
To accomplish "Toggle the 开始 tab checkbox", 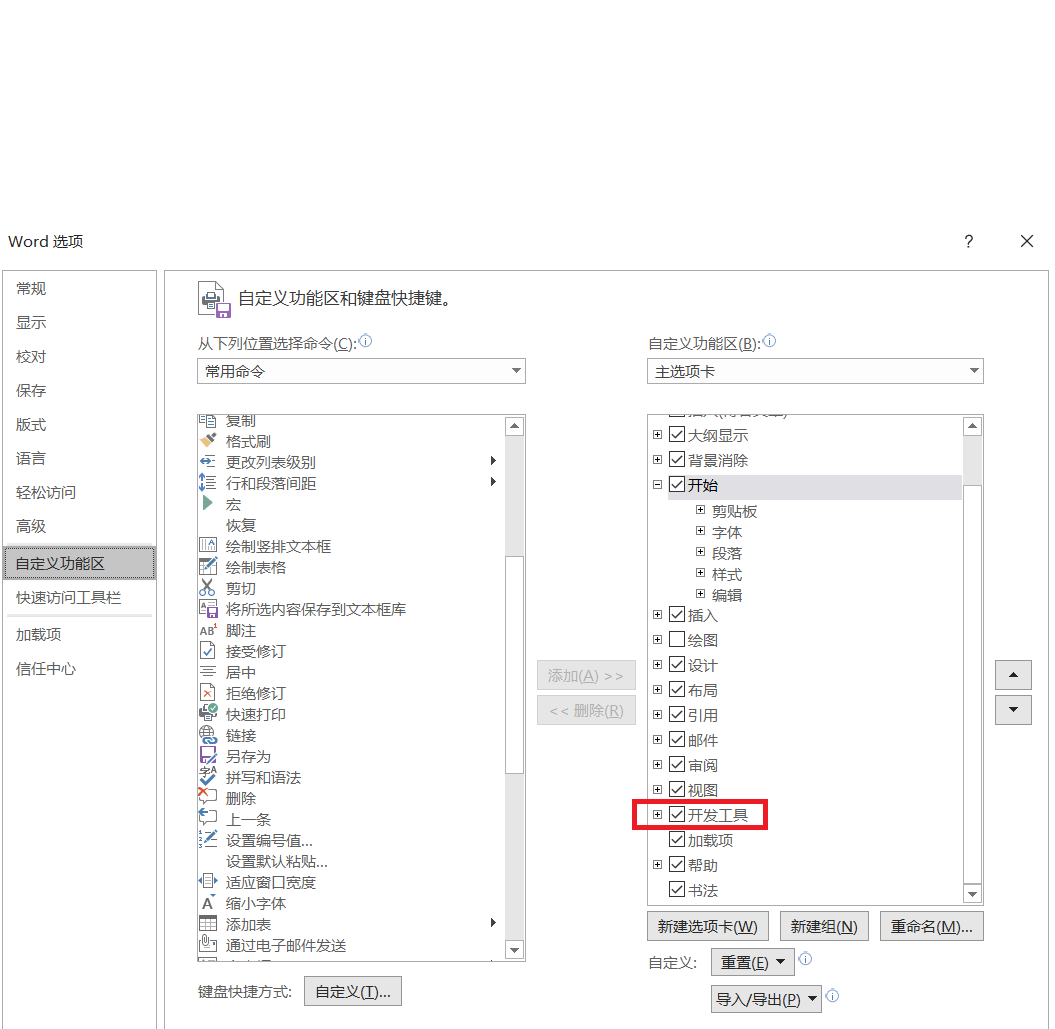I will pos(677,485).
